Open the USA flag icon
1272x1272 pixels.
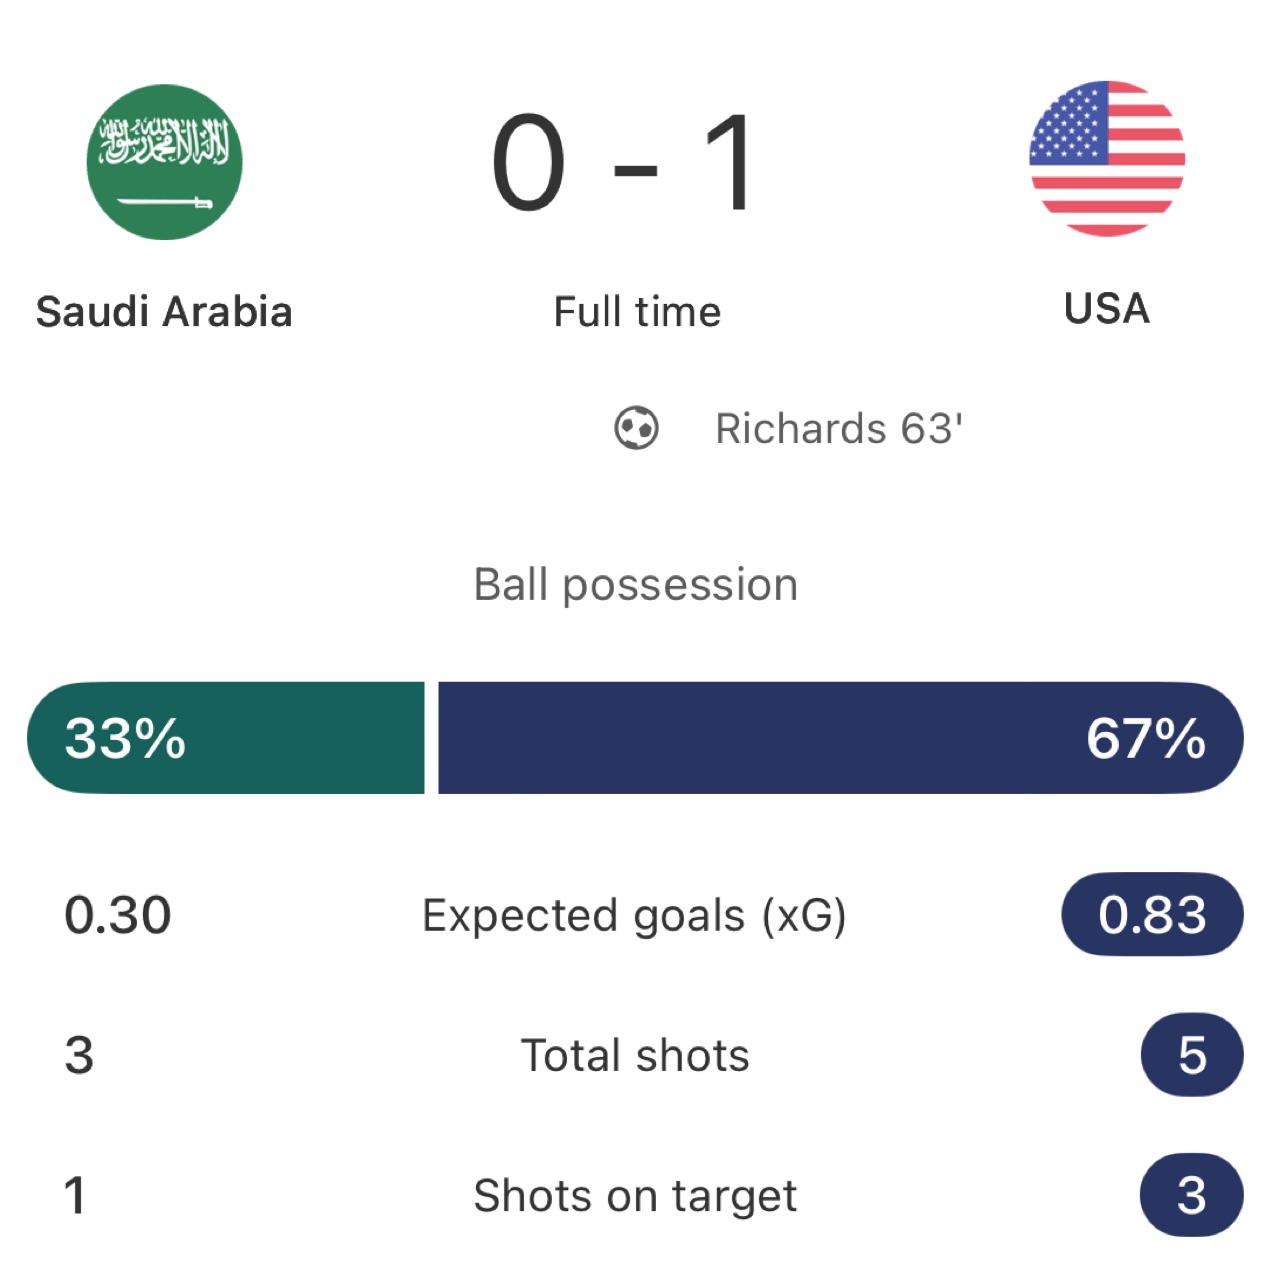coord(1107,159)
